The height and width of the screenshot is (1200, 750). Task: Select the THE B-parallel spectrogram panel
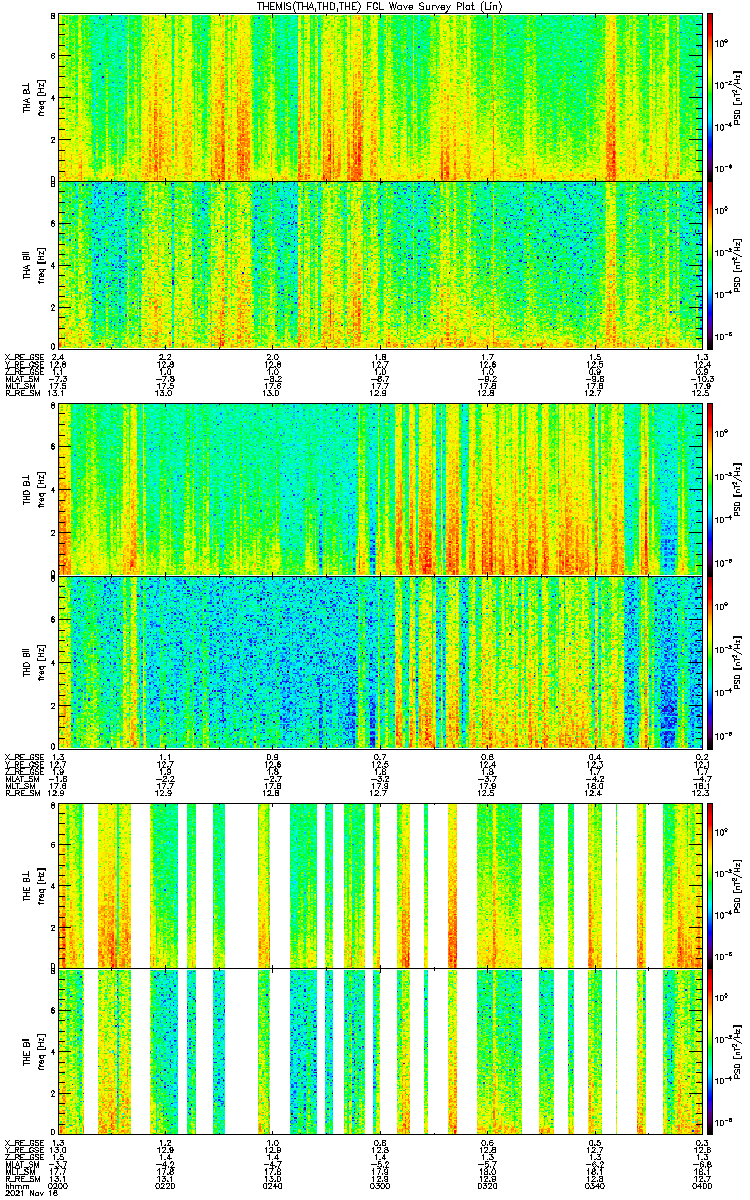click(381, 1051)
